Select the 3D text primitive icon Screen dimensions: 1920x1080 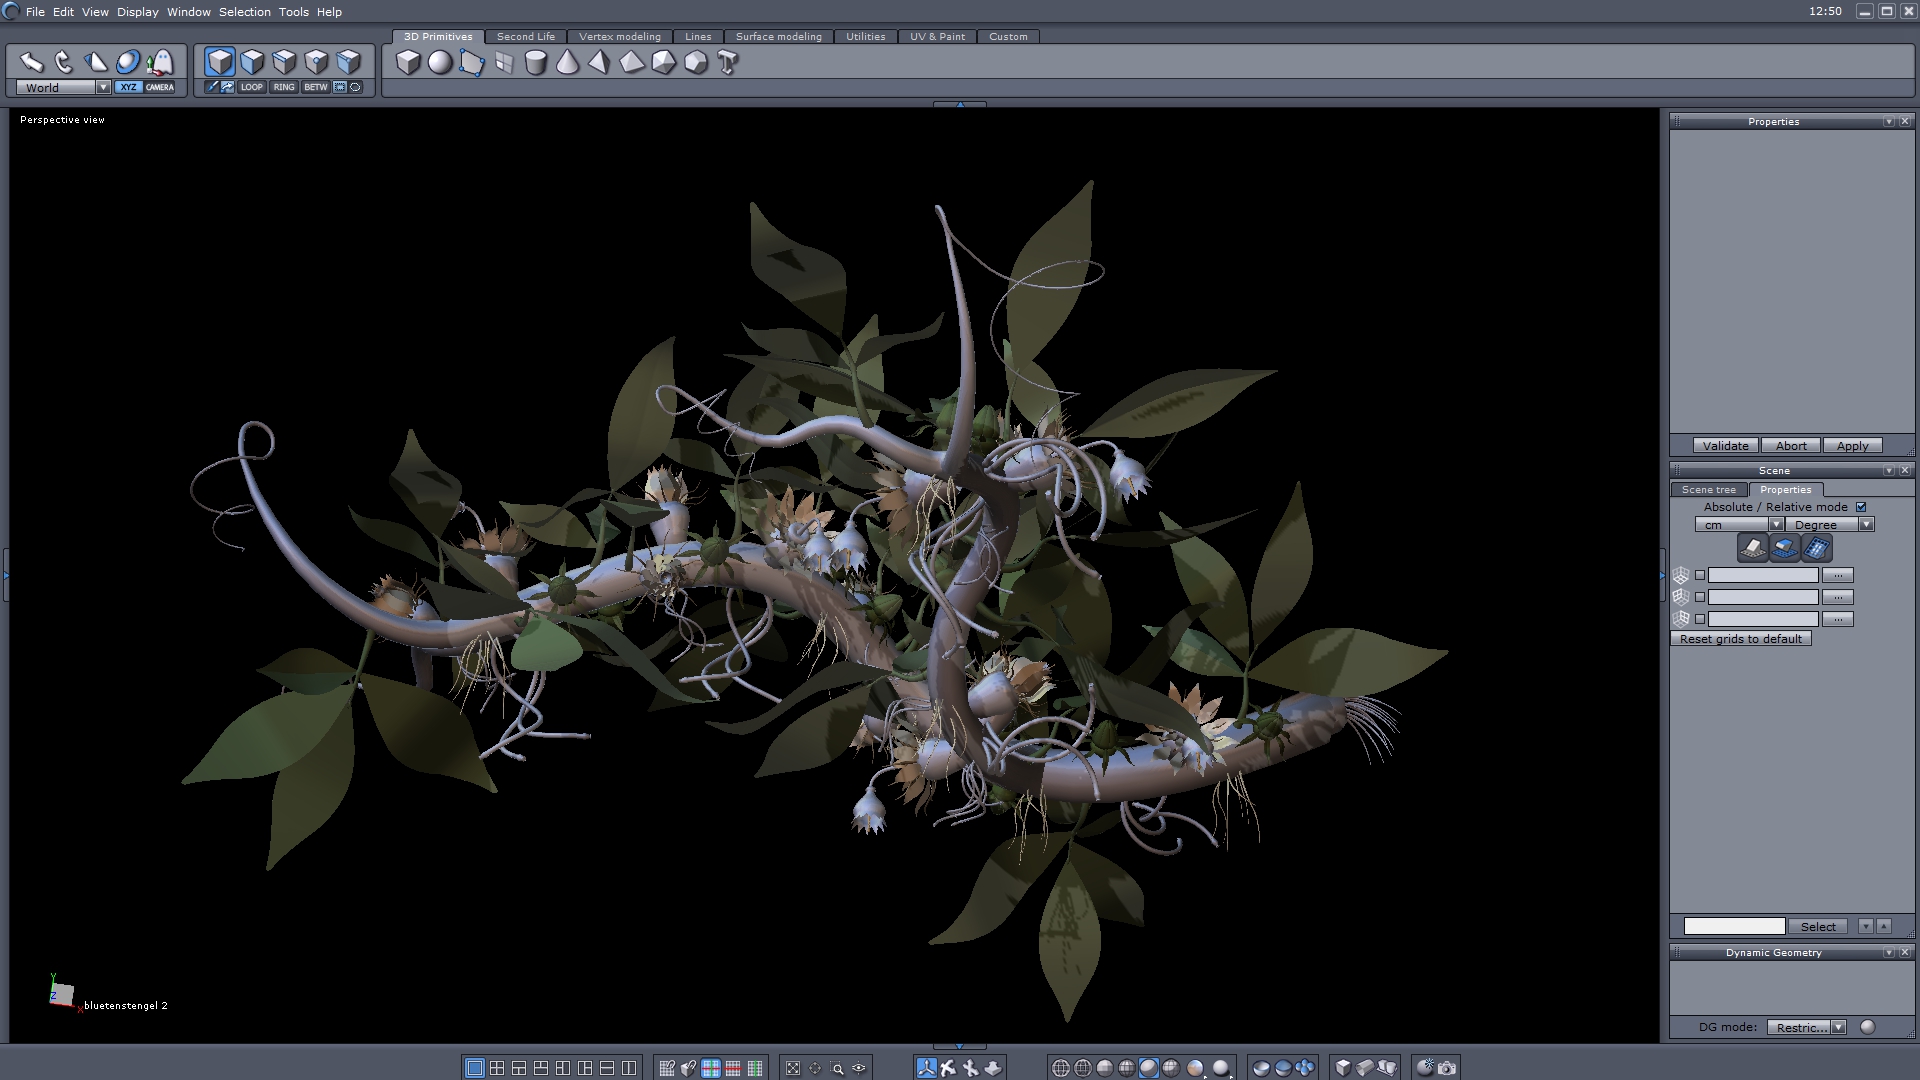click(728, 63)
